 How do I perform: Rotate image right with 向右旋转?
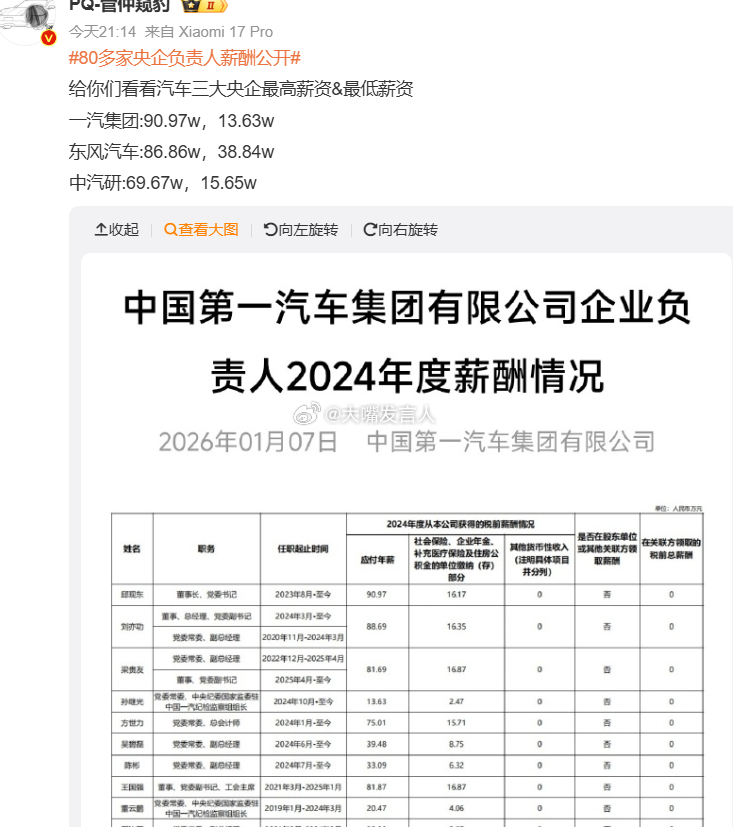(x=400, y=230)
